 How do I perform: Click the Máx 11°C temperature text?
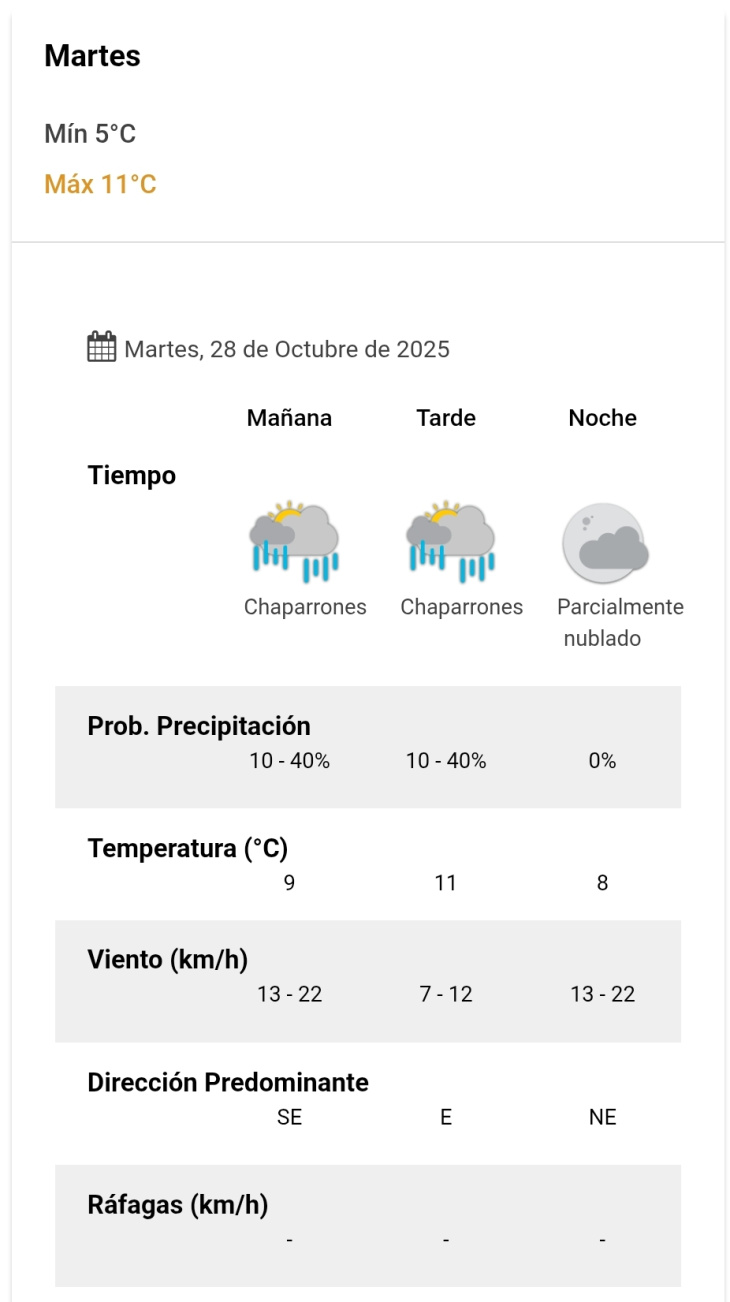[x=100, y=185]
